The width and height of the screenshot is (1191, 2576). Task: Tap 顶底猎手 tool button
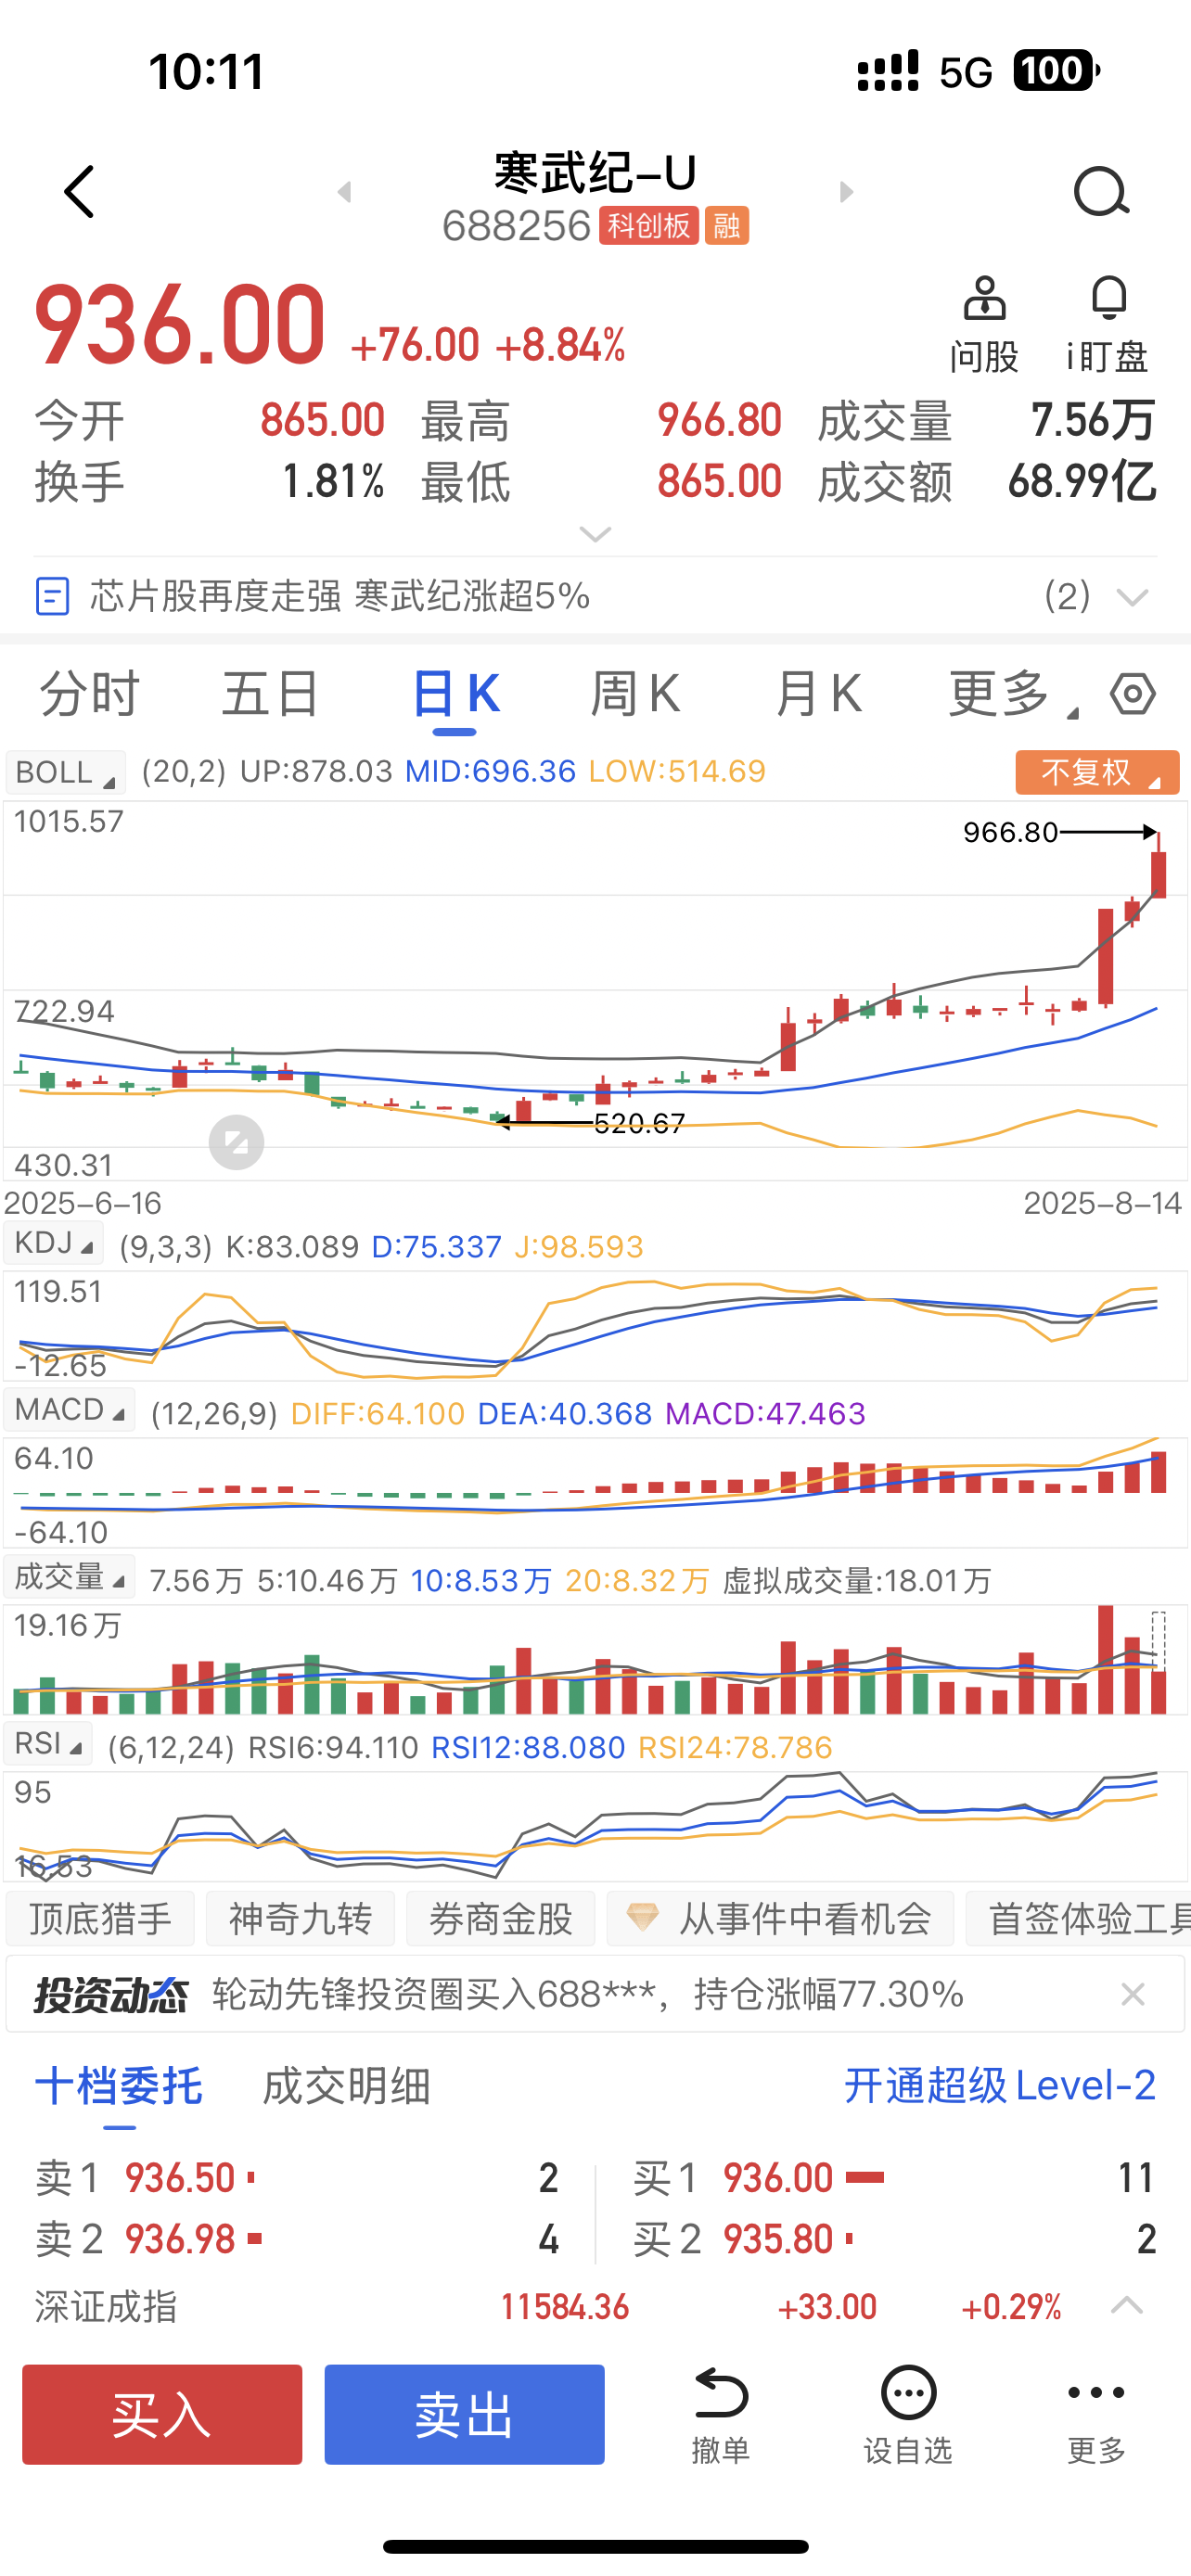(100, 1918)
